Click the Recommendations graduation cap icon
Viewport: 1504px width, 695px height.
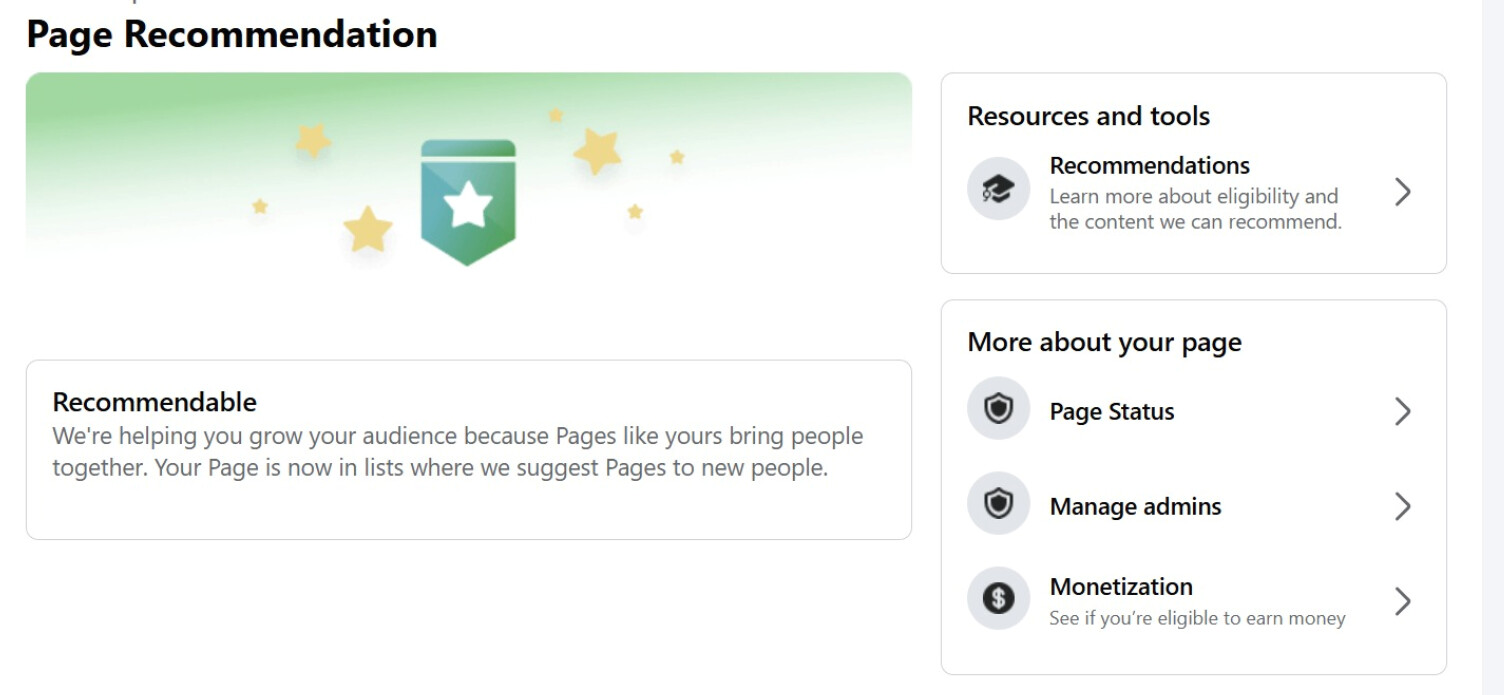pos(998,188)
